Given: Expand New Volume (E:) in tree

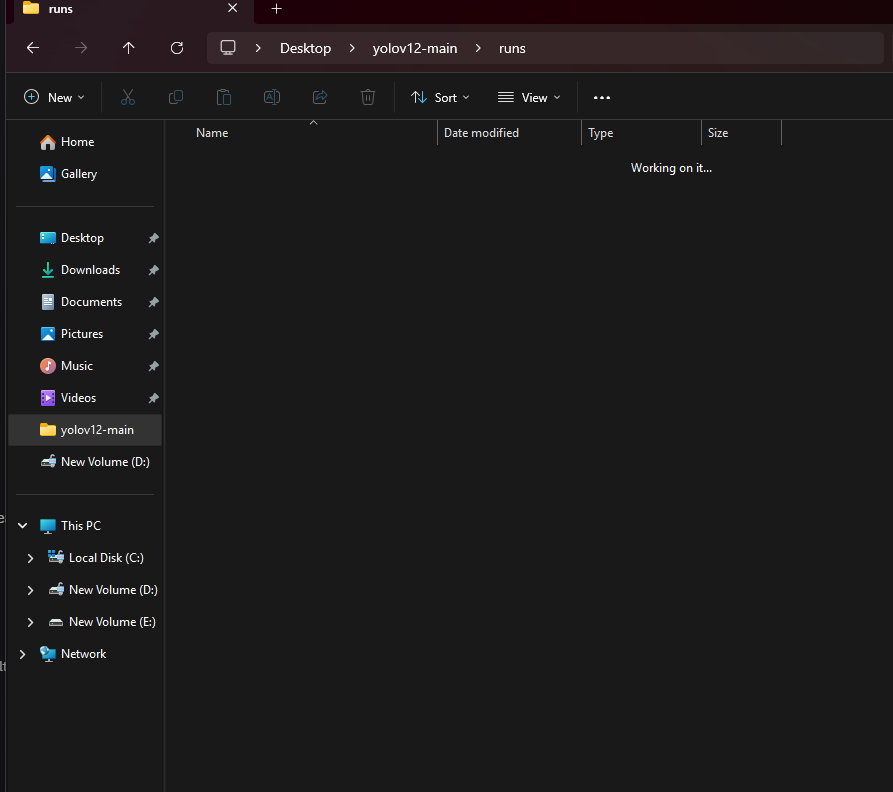Looking at the screenshot, I should 31,622.
